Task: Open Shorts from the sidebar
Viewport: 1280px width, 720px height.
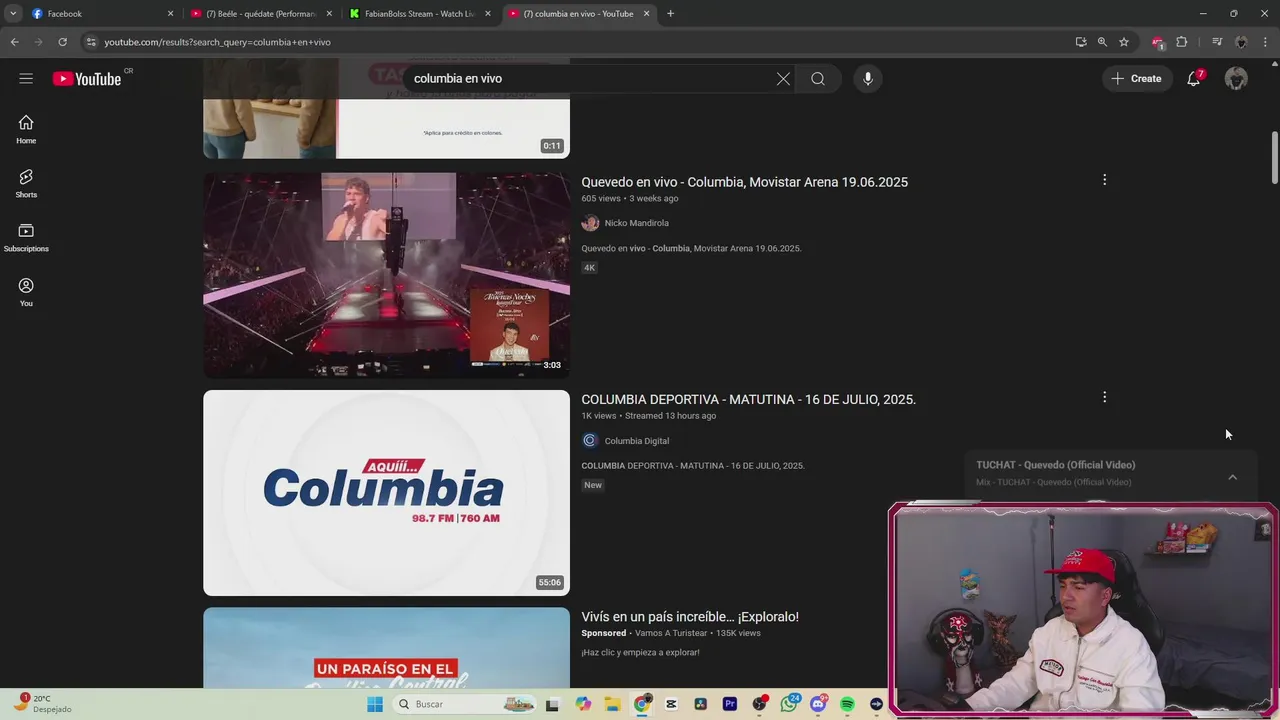Action: coord(26,183)
